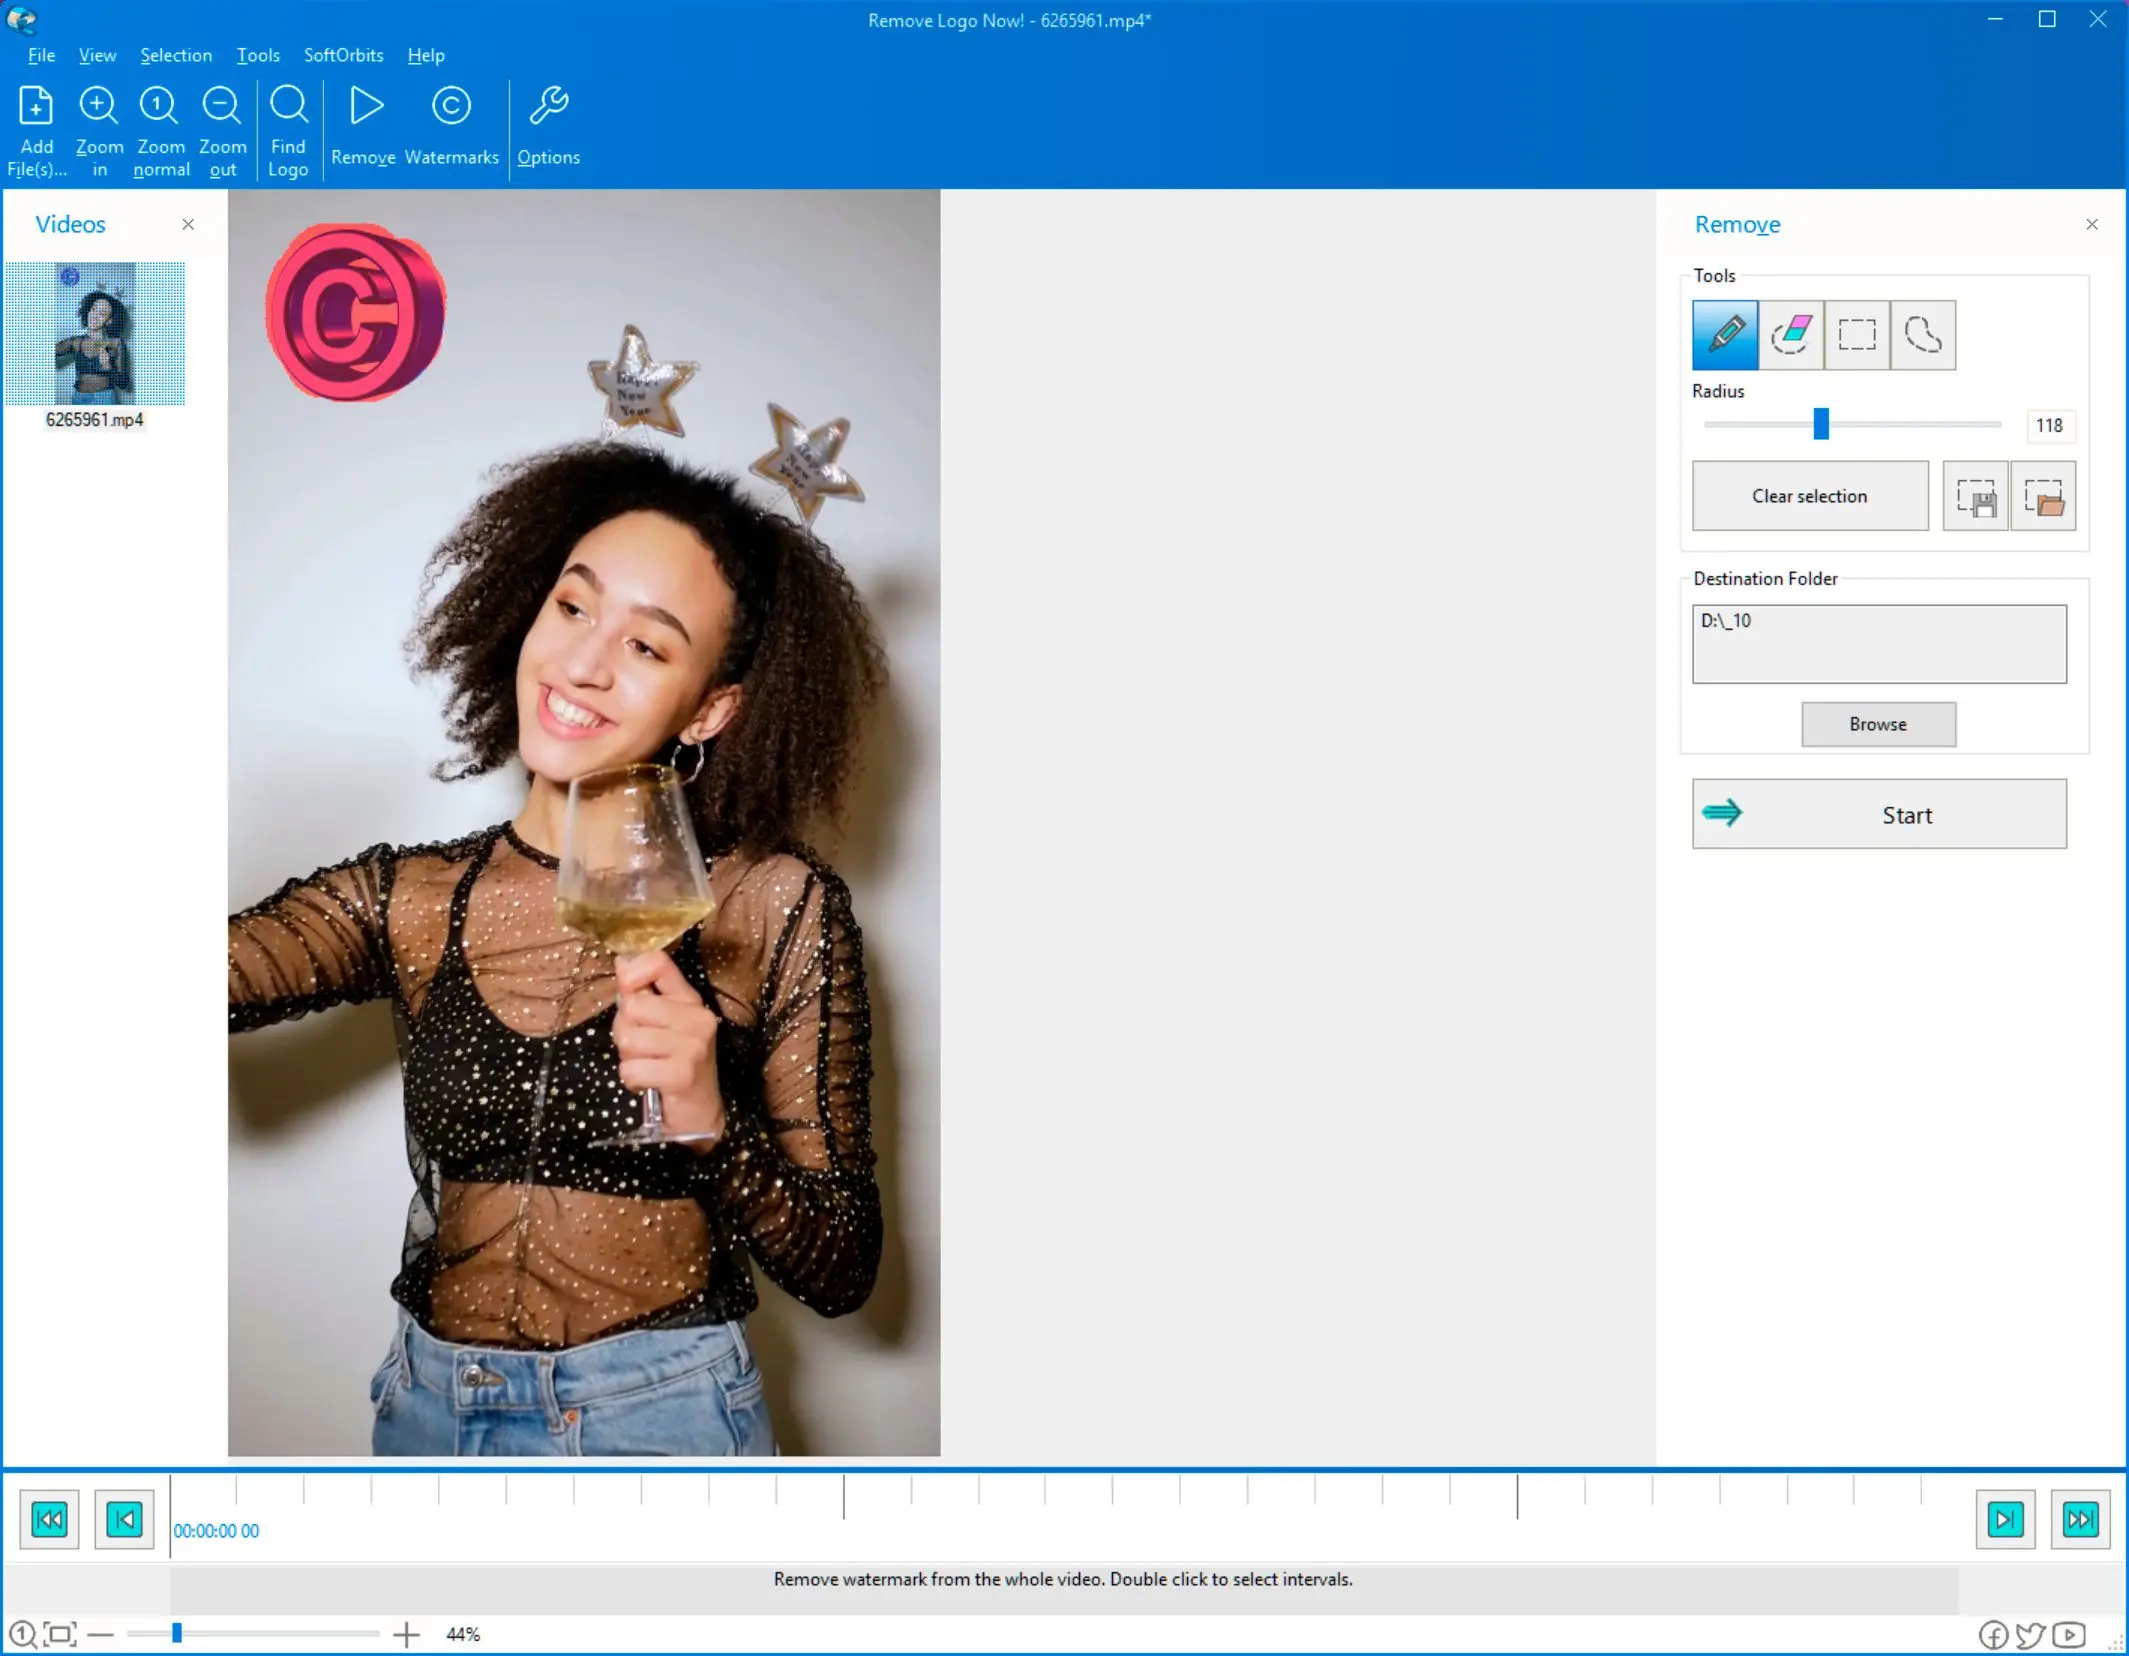Click the rewind to start button

point(50,1518)
